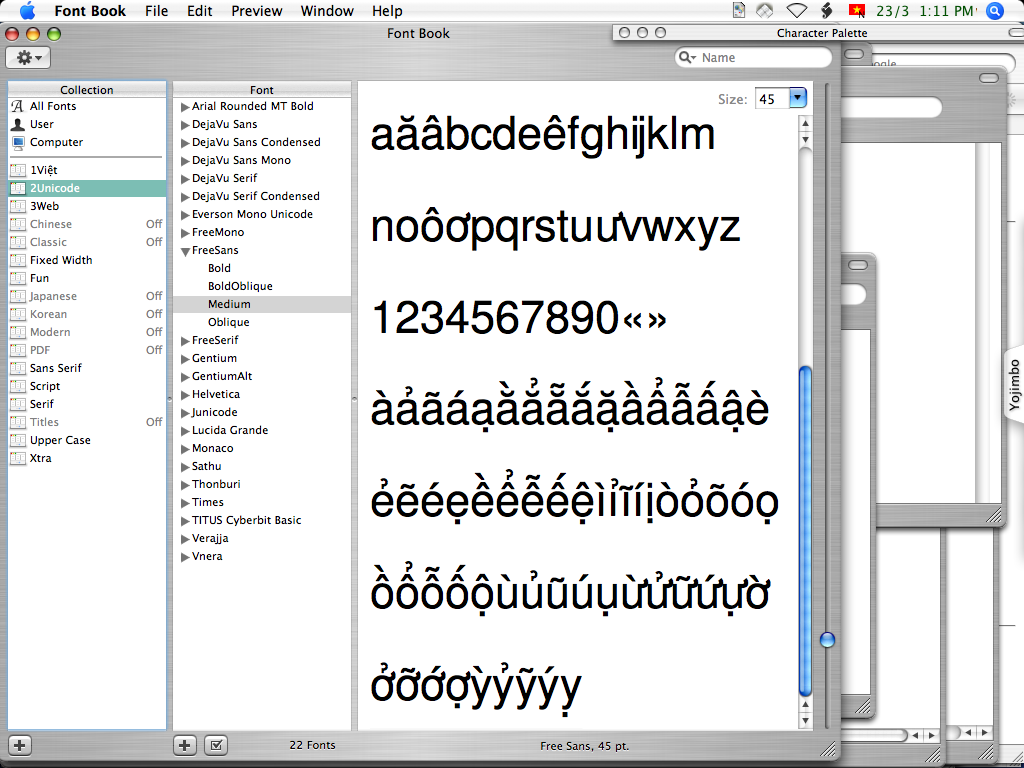Click the Serif collection icon
1024x768 pixels.
tap(18, 404)
